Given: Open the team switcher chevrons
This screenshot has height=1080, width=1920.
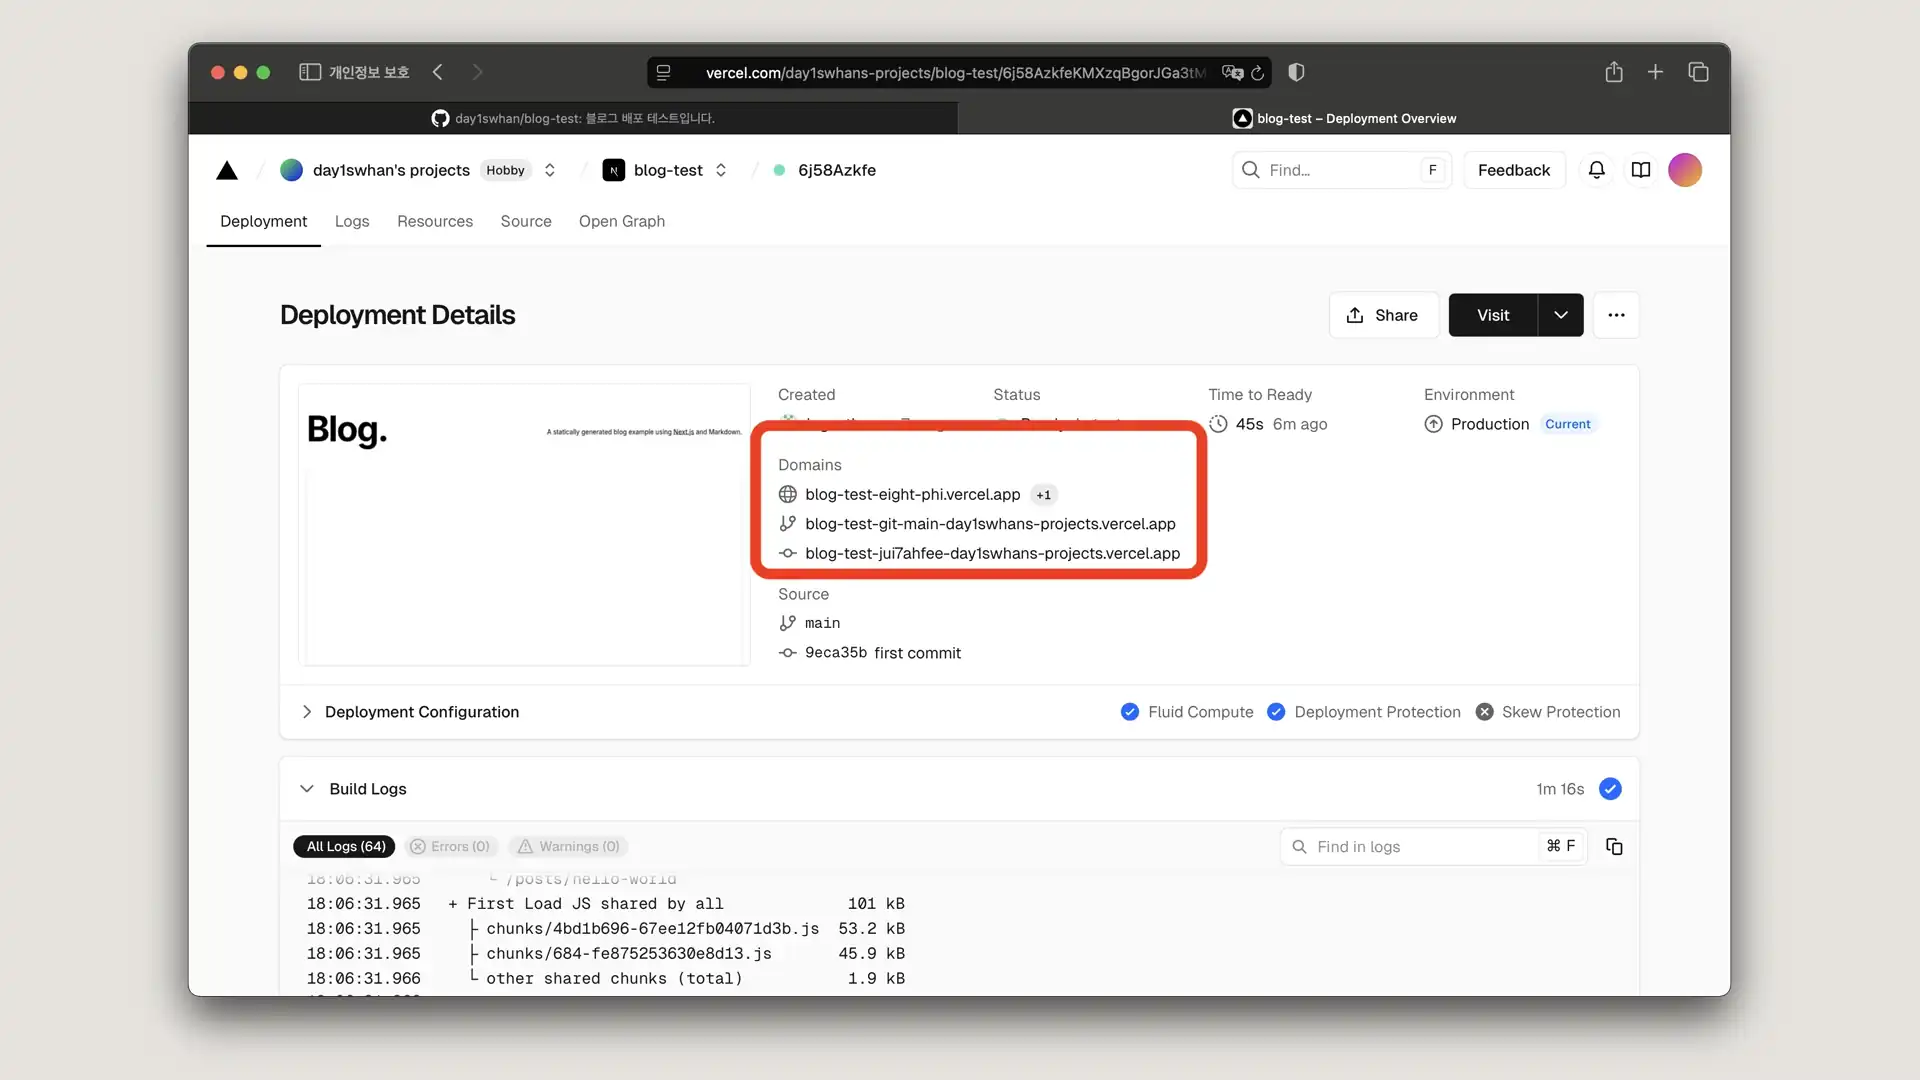Looking at the screenshot, I should (x=549, y=170).
